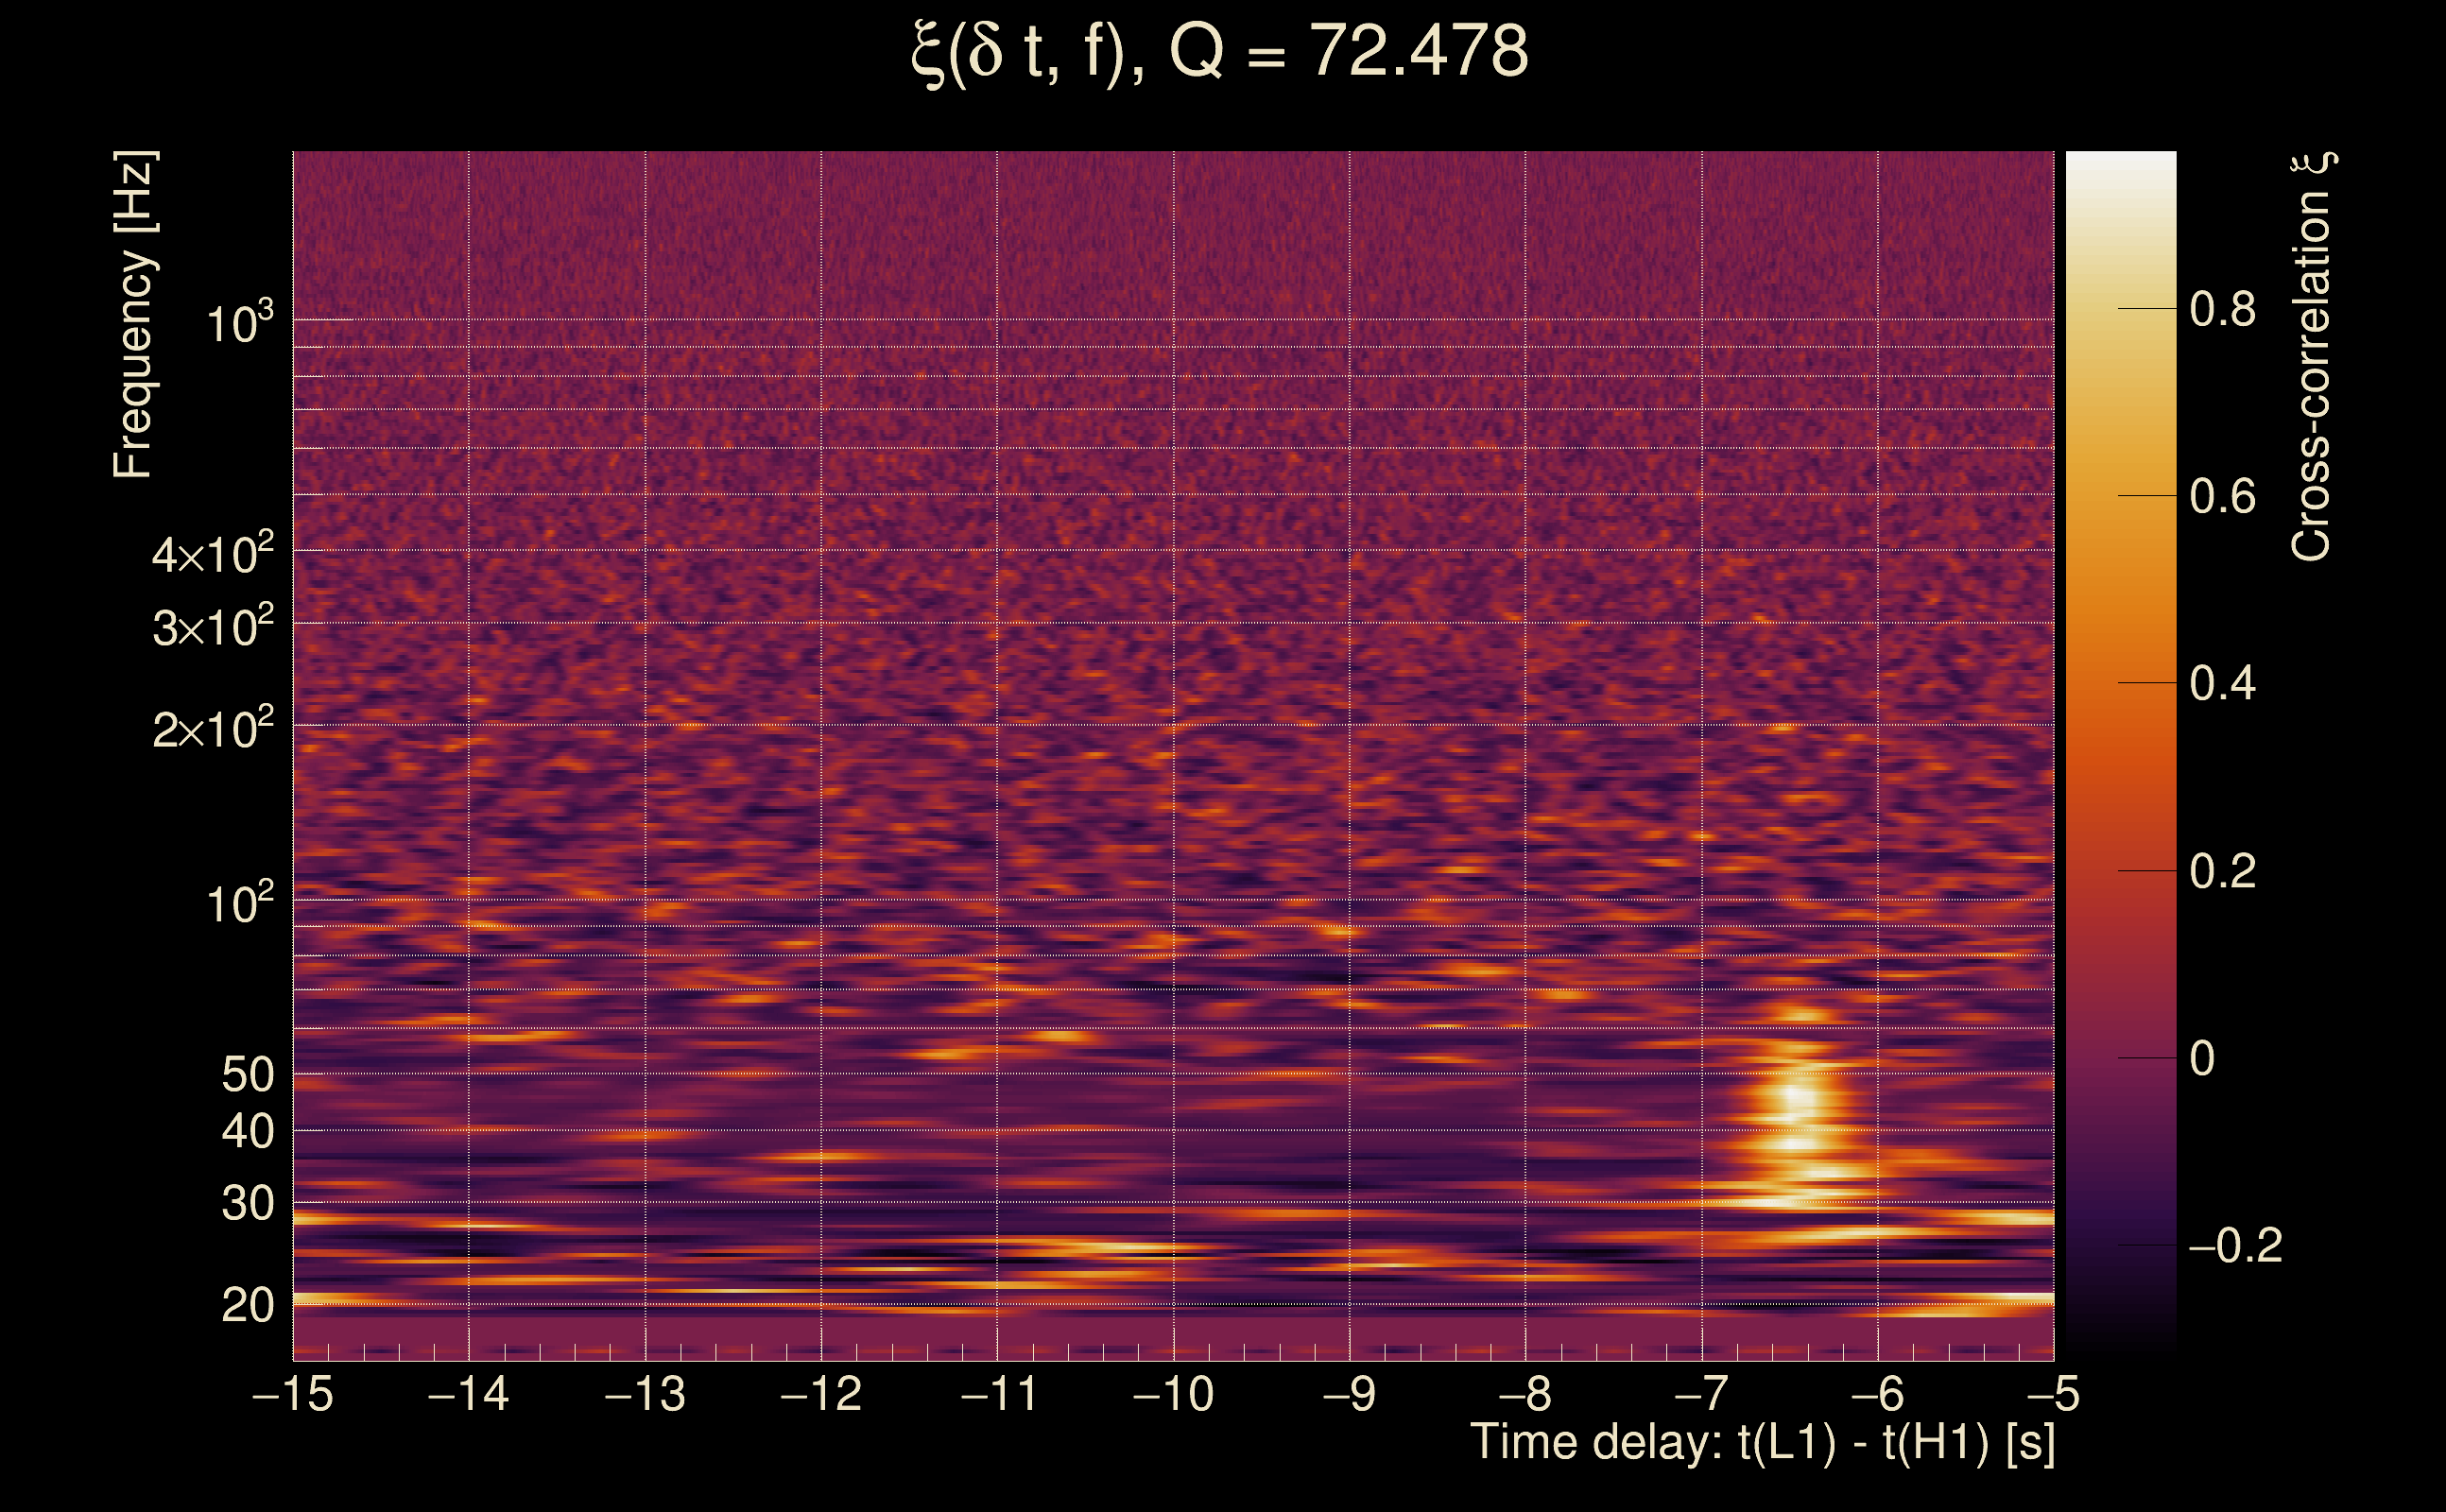Image resolution: width=2446 pixels, height=1512 pixels.
Task: Click the −7 x-axis tick label
Action: [x=1701, y=1394]
